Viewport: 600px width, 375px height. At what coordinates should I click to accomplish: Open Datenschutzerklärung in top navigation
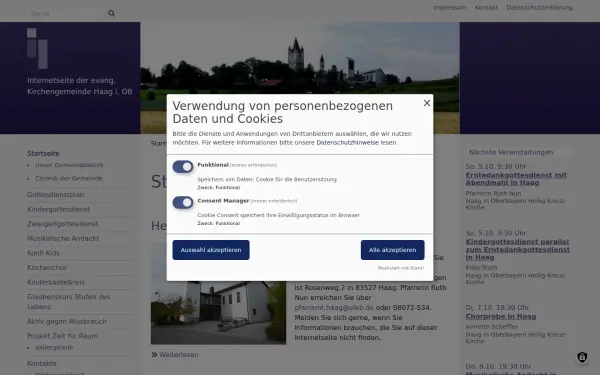[540, 8]
